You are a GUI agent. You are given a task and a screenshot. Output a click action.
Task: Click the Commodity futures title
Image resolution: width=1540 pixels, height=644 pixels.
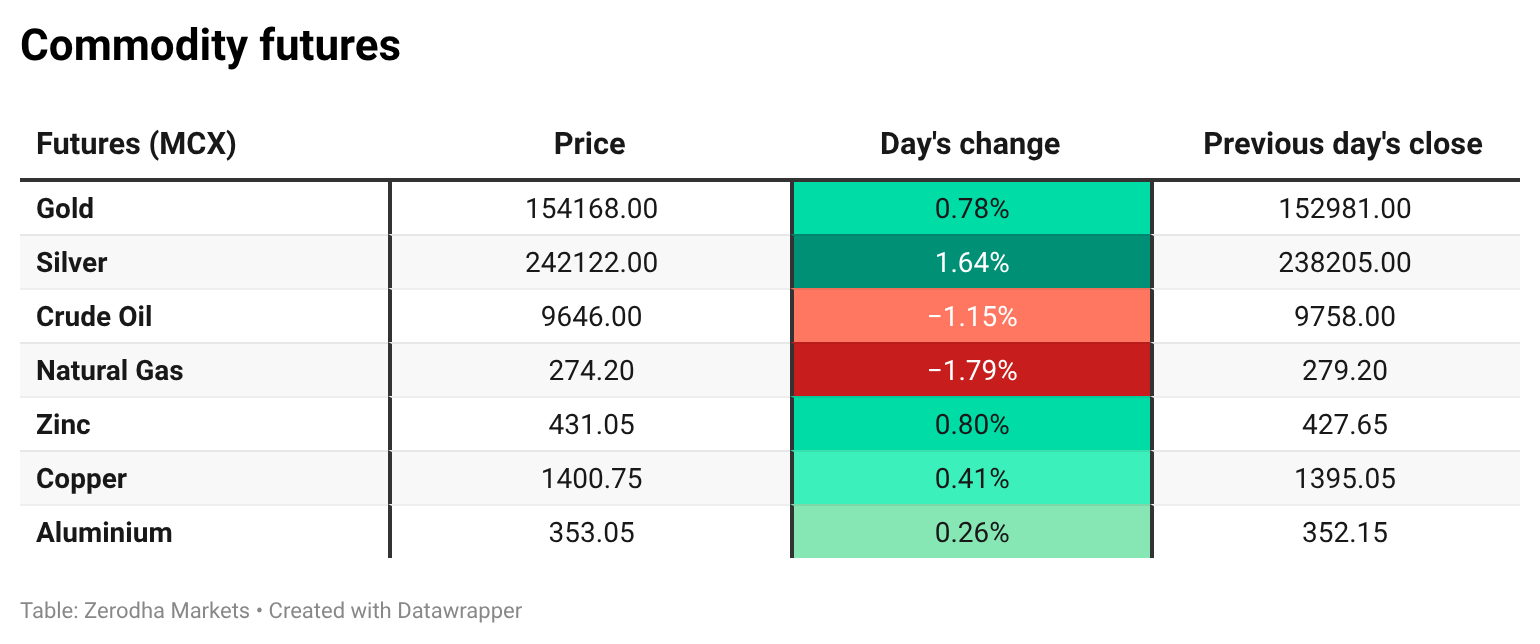pos(210,46)
